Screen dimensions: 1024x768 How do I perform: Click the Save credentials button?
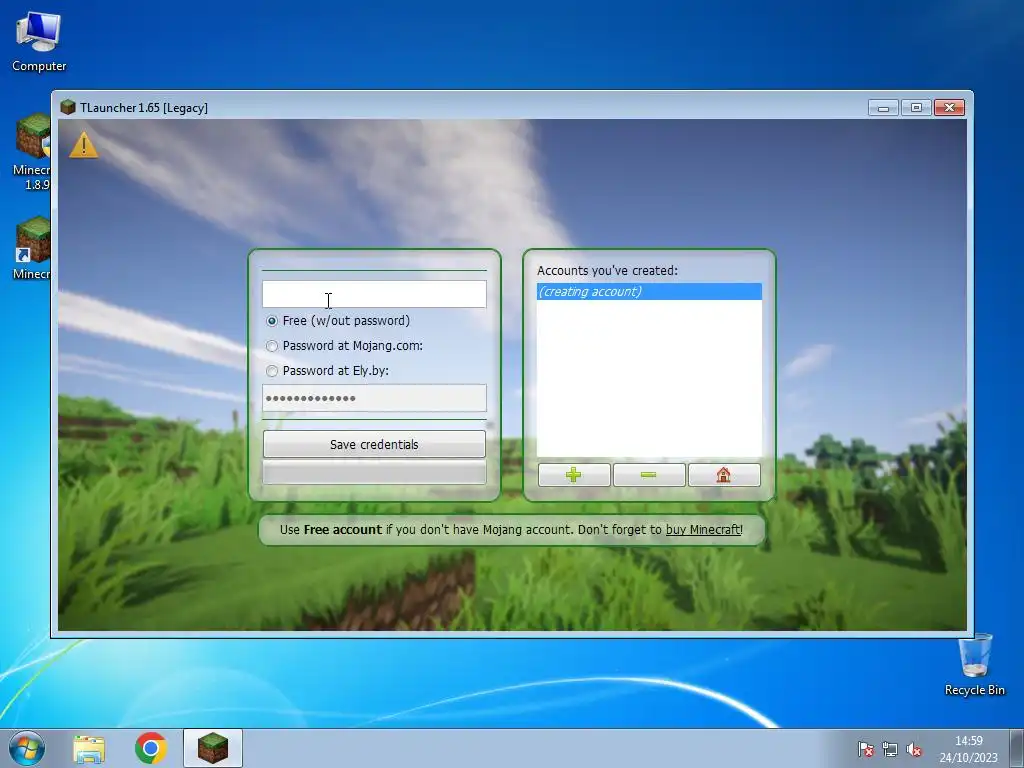click(374, 444)
